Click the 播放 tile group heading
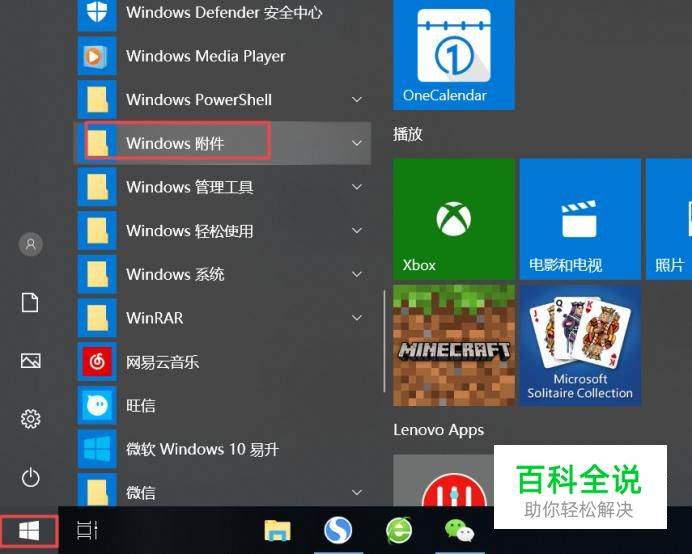This screenshot has width=692, height=554. (408, 134)
